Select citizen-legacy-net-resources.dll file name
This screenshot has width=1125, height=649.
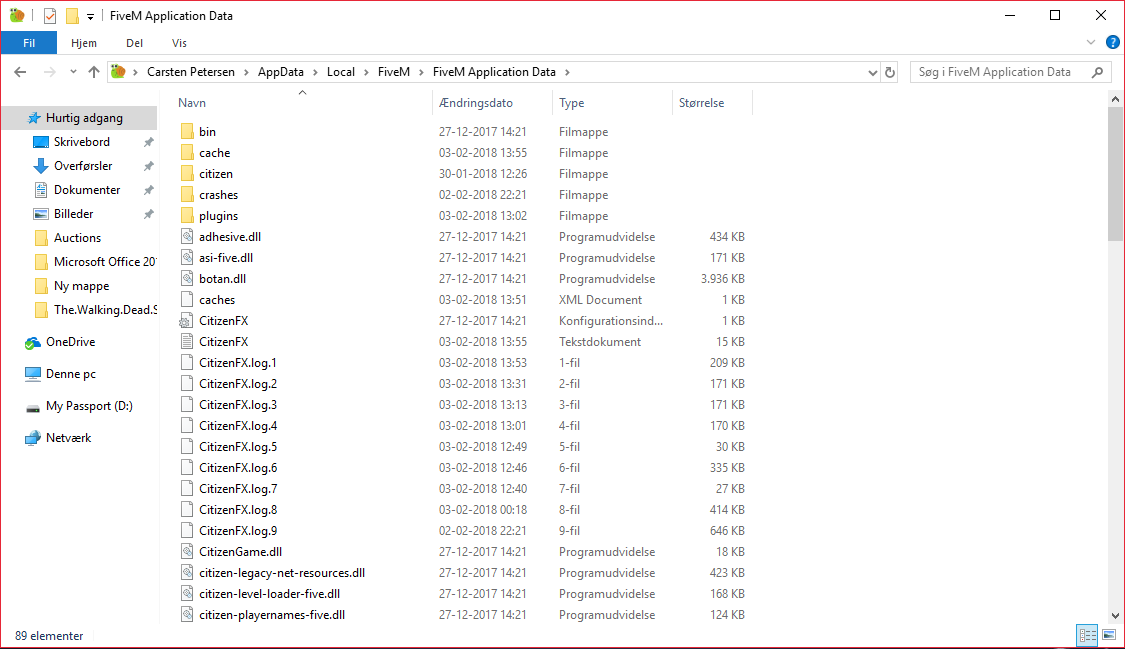click(x=282, y=572)
